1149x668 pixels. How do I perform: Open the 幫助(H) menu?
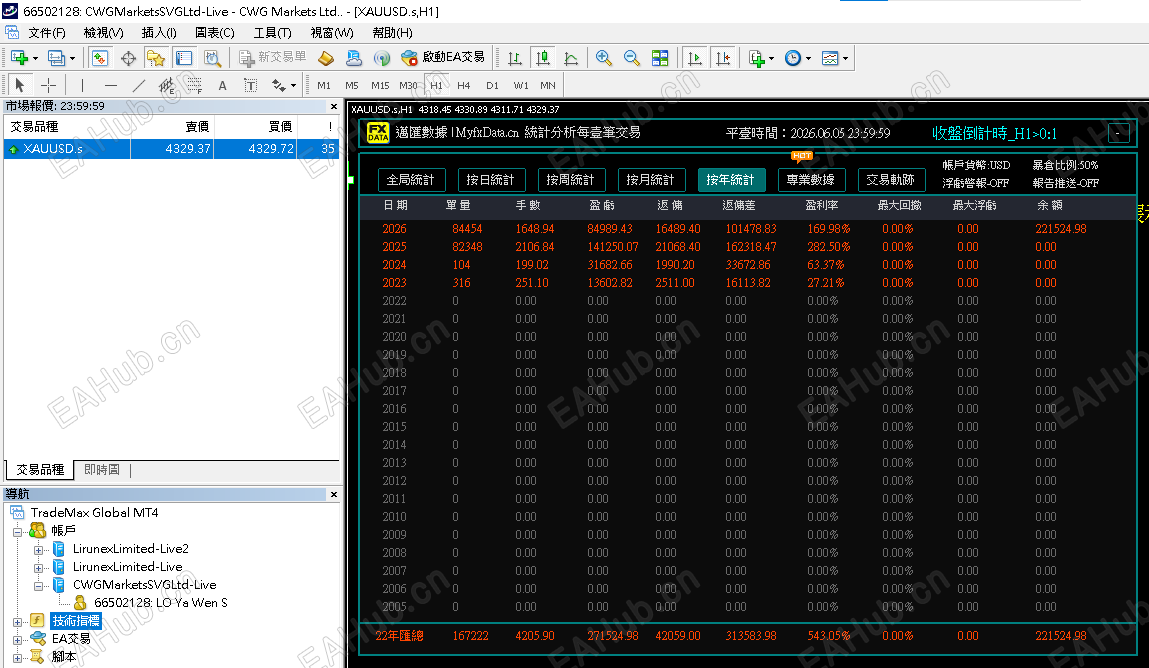(392, 33)
